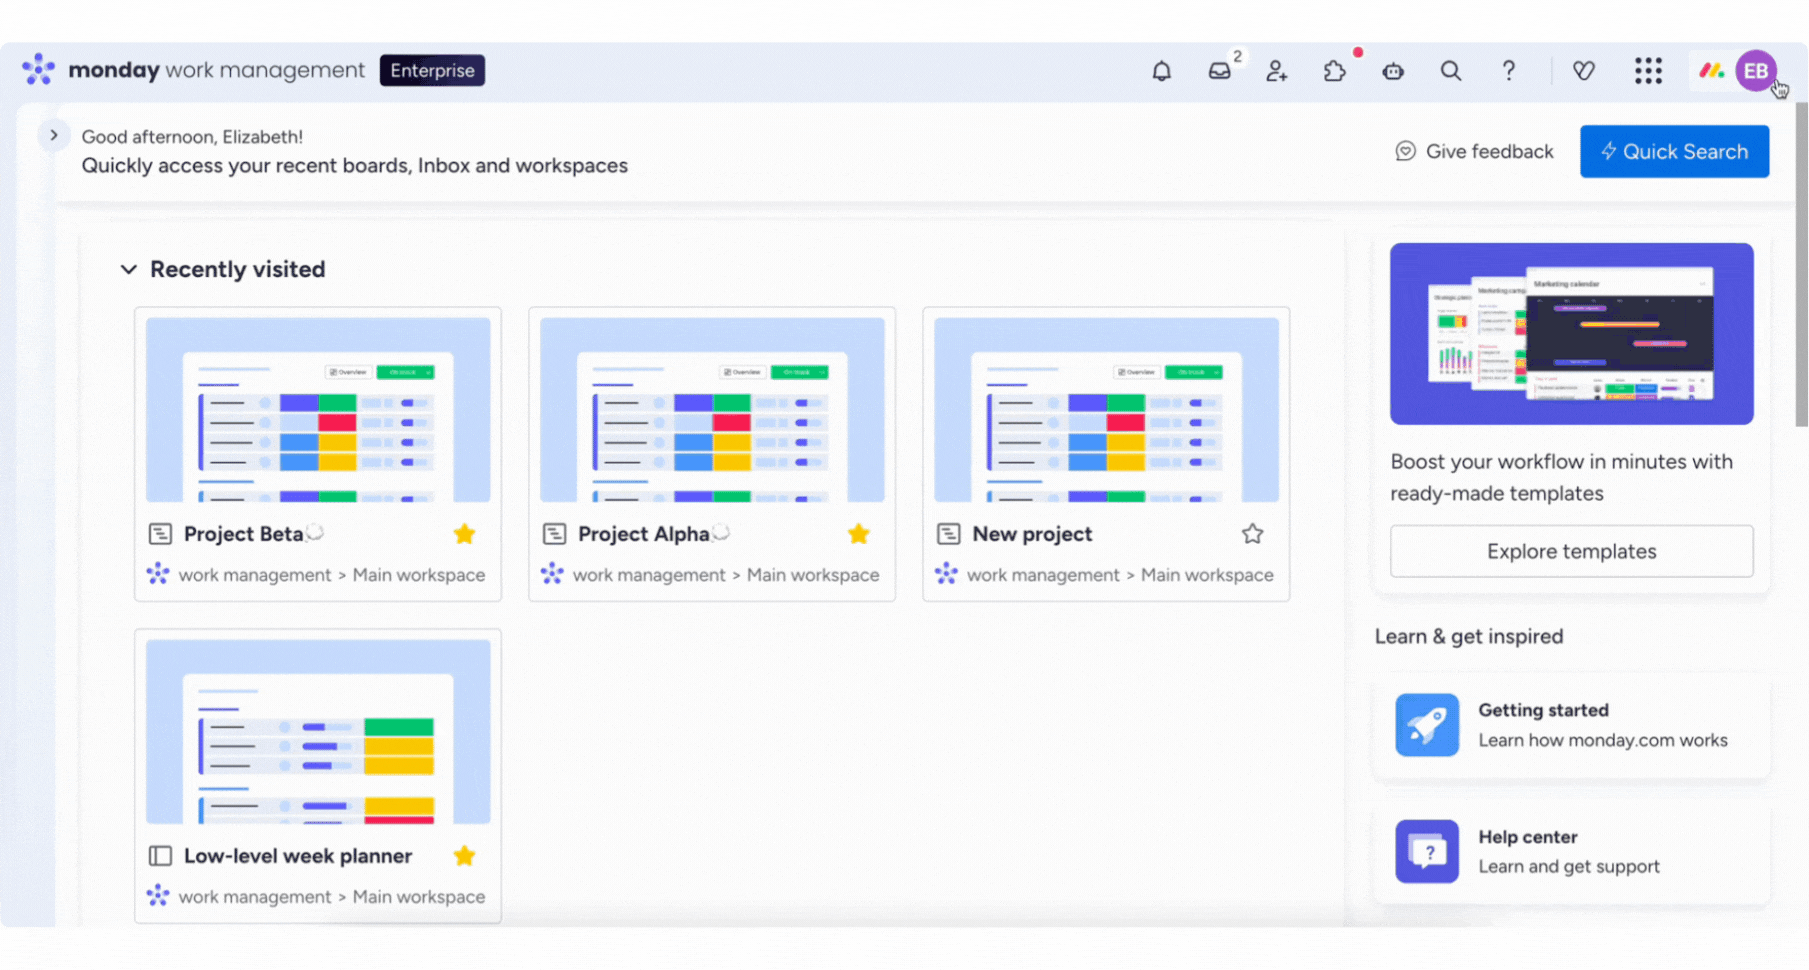Click the Getting started rocket icon
Image resolution: width=1809 pixels, height=970 pixels.
(1427, 725)
